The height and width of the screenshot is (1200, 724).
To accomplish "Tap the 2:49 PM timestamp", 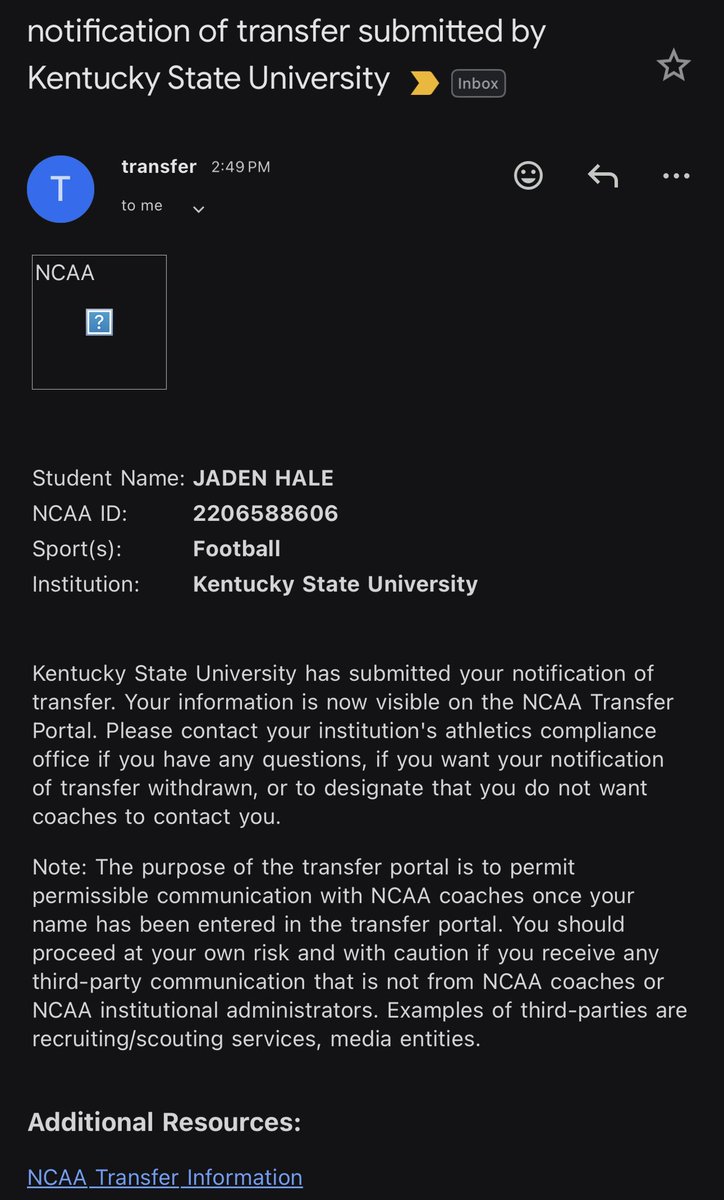I will pos(240,167).
